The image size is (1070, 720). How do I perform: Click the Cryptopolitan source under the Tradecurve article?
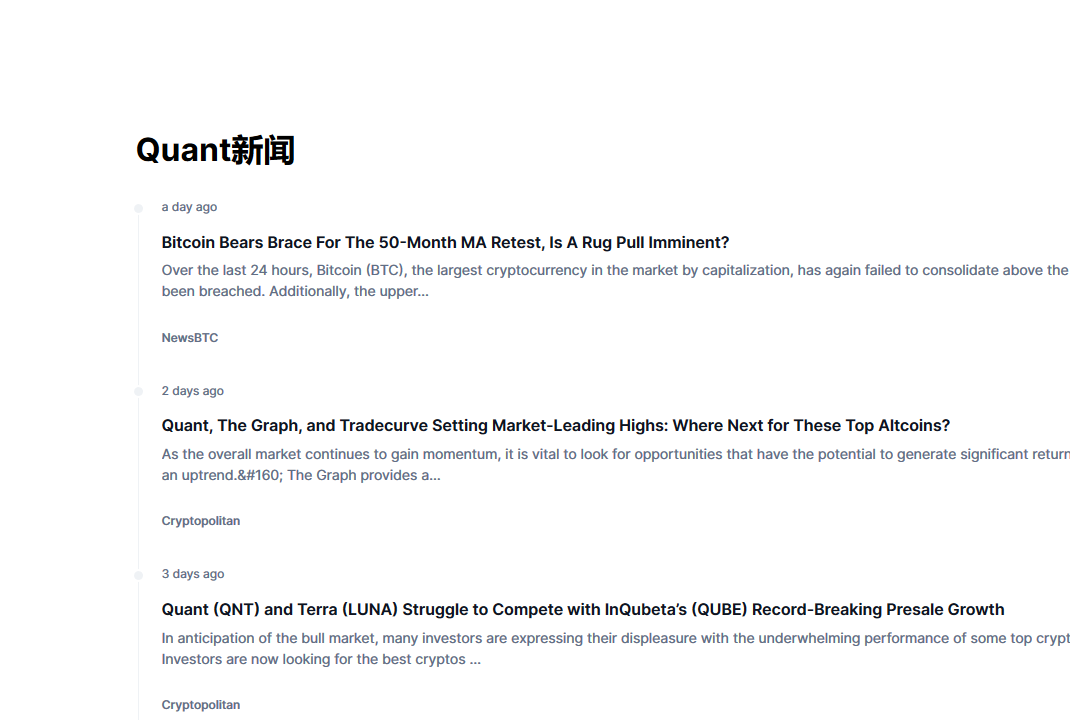pos(201,521)
